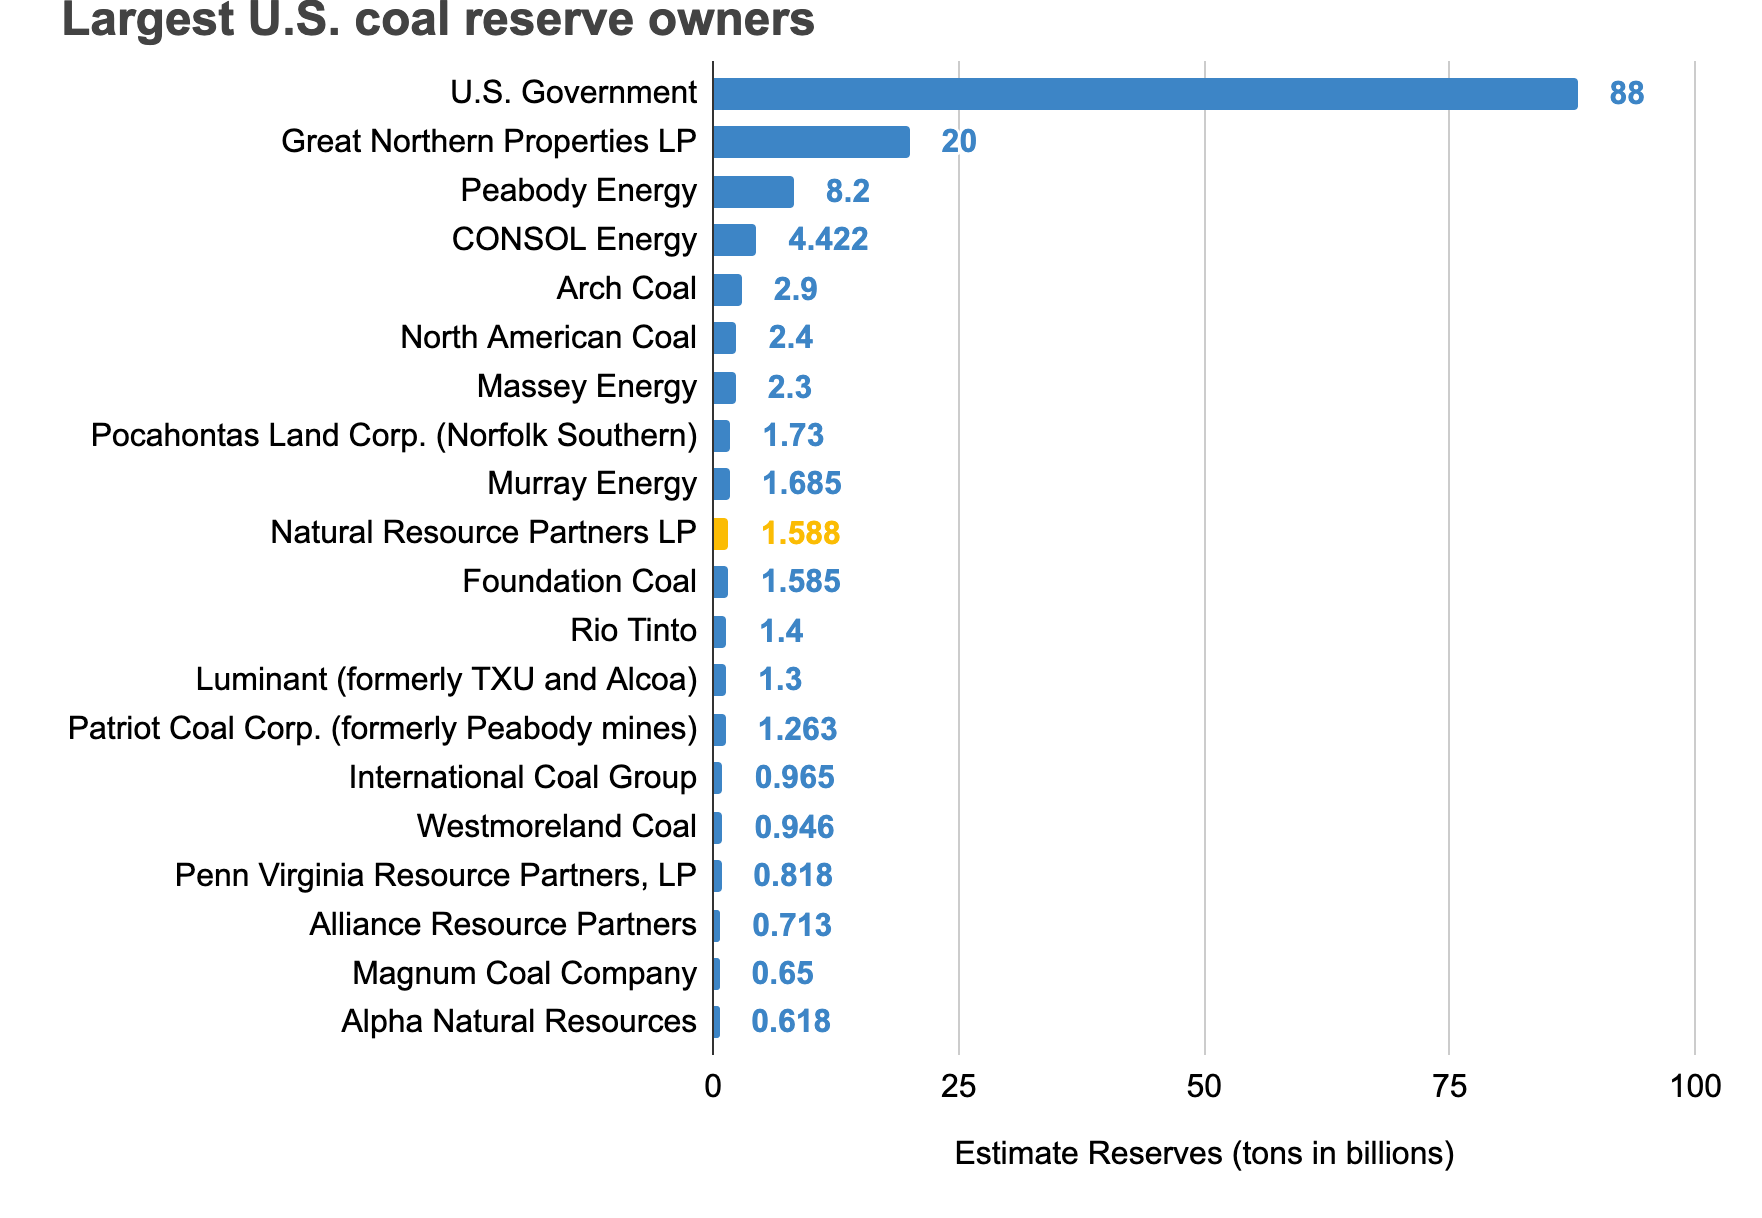This screenshot has width=1762, height=1218.
Task: Click the 'North American Coal' label
Action: (x=548, y=338)
